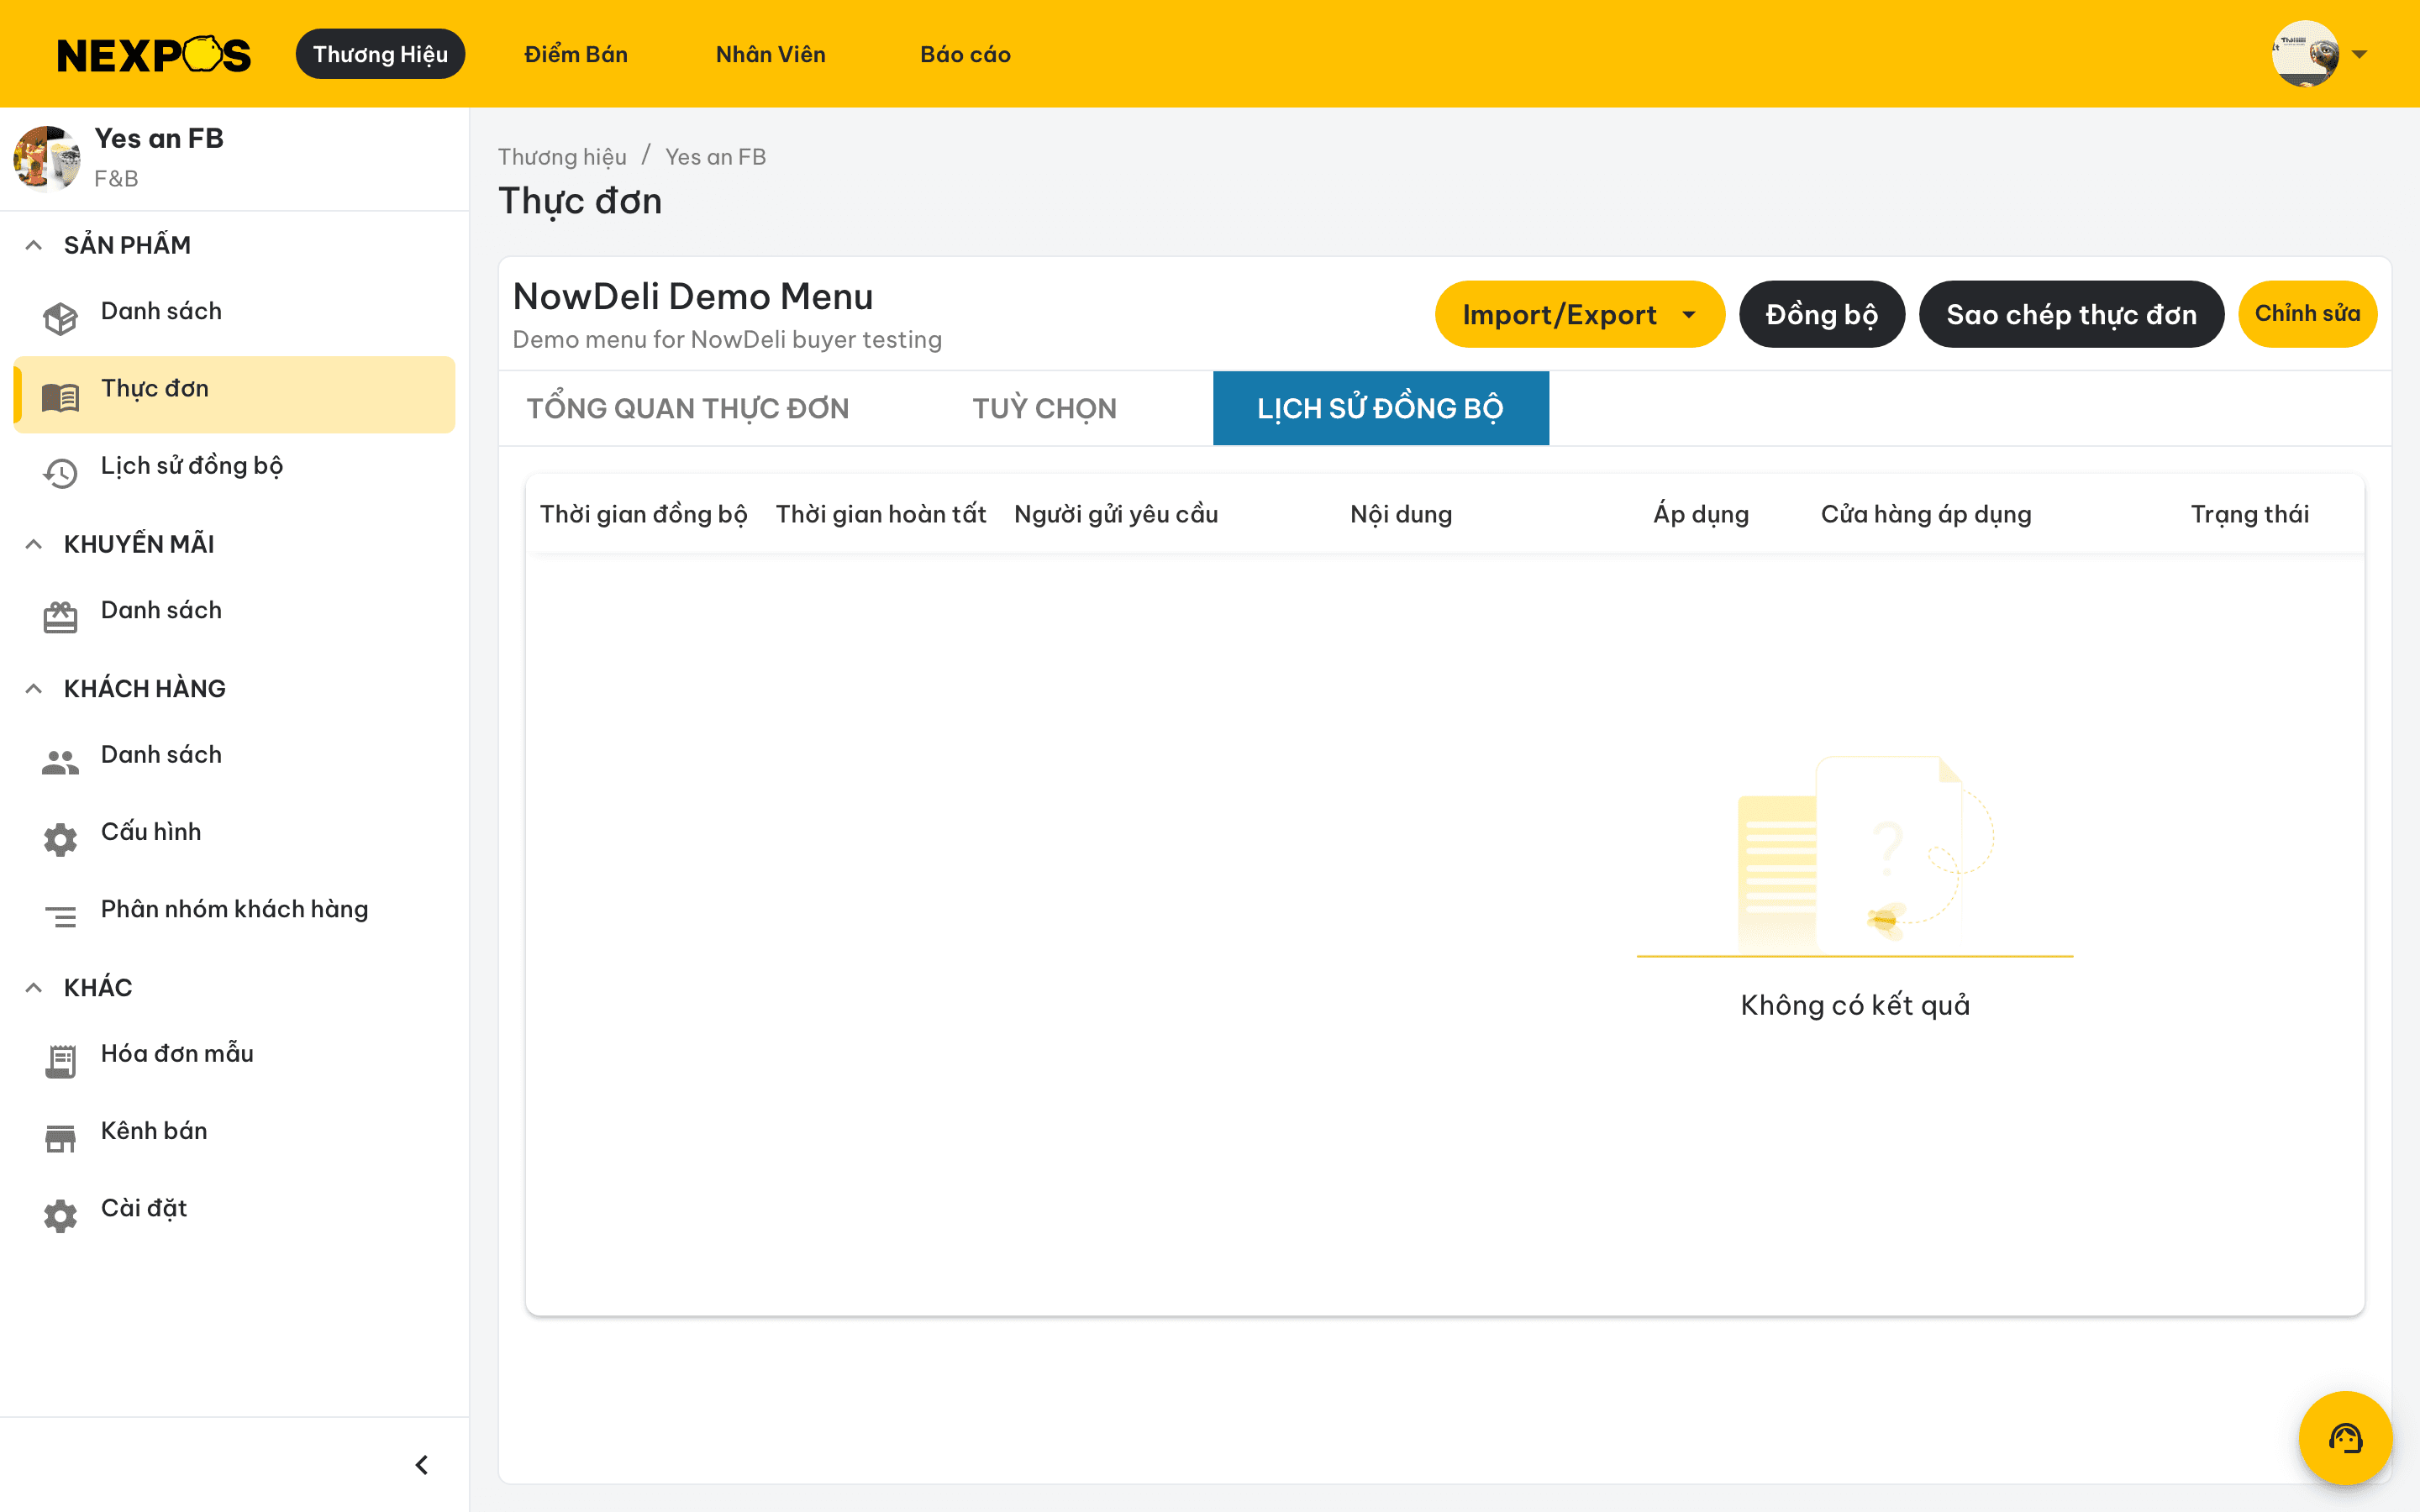Click the Không có kết quả message
This screenshot has height=1512, width=2420.
click(x=1855, y=1005)
